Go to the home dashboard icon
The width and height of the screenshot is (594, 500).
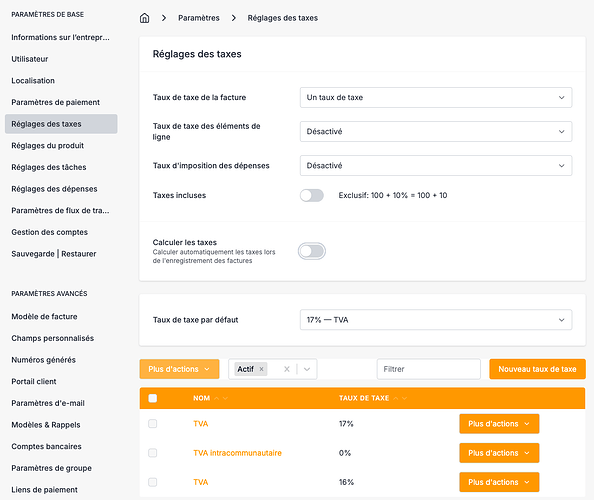pyautogui.click(x=144, y=18)
